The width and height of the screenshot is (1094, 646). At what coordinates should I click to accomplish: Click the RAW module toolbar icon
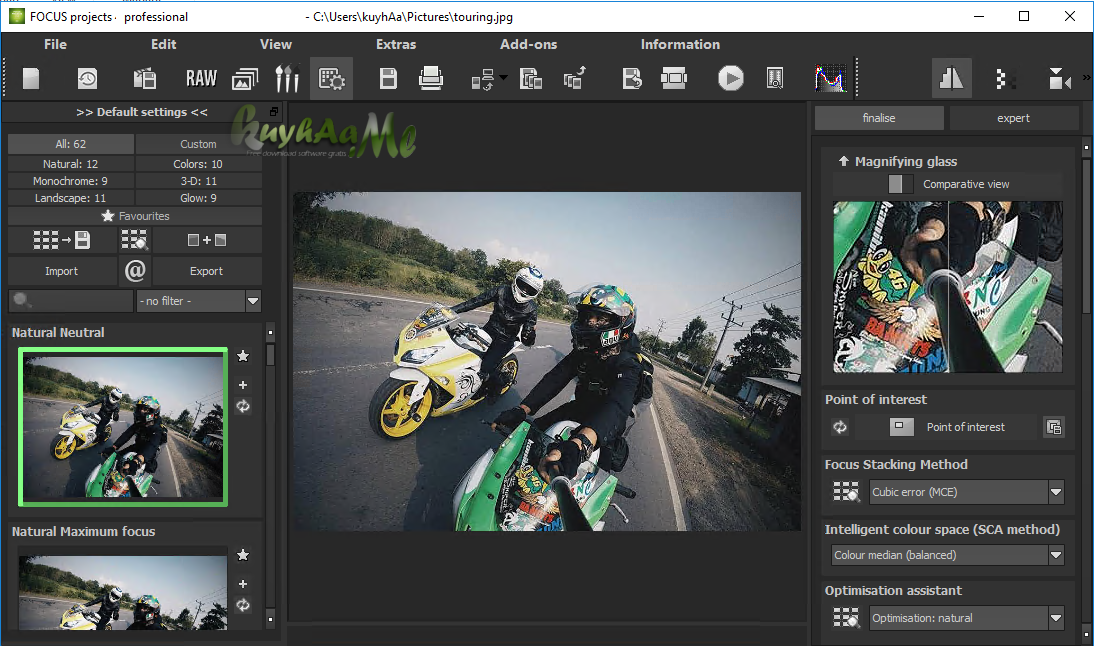pos(201,78)
